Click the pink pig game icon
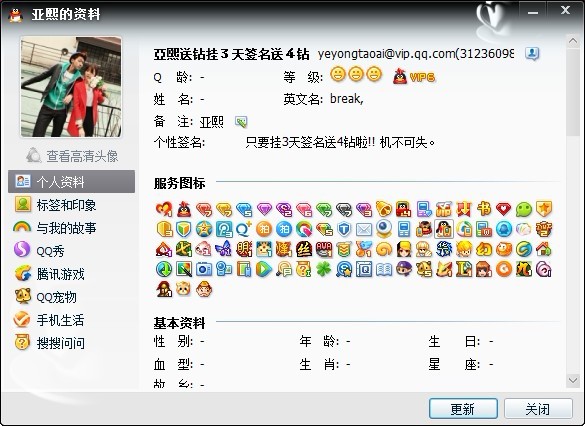This screenshot has height=426, width=585. click(204, 249)
